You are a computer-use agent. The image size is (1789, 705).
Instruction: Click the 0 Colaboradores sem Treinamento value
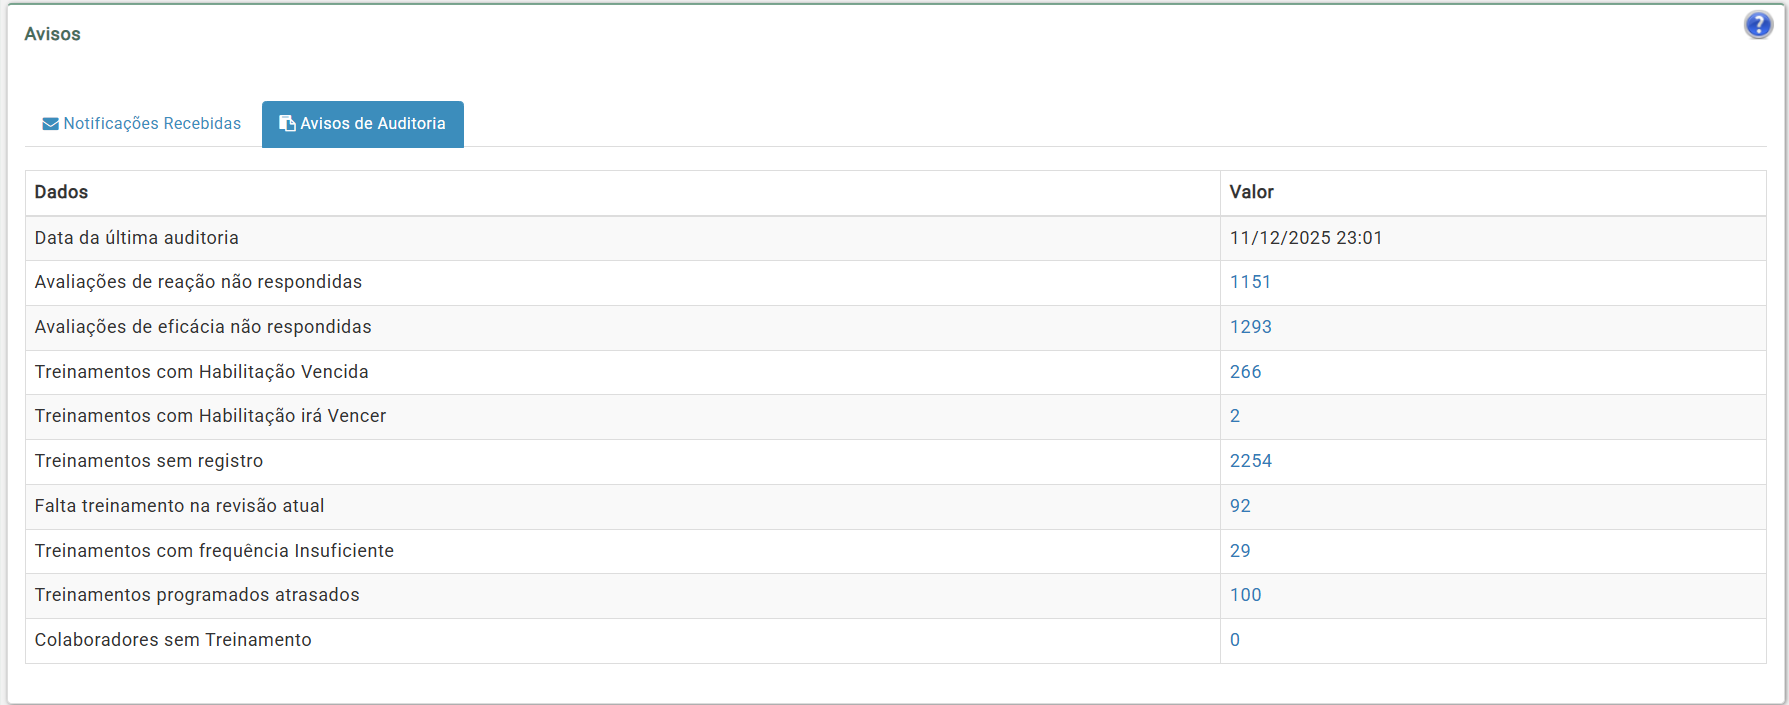pyautogui.click(x=1235, y=640)
